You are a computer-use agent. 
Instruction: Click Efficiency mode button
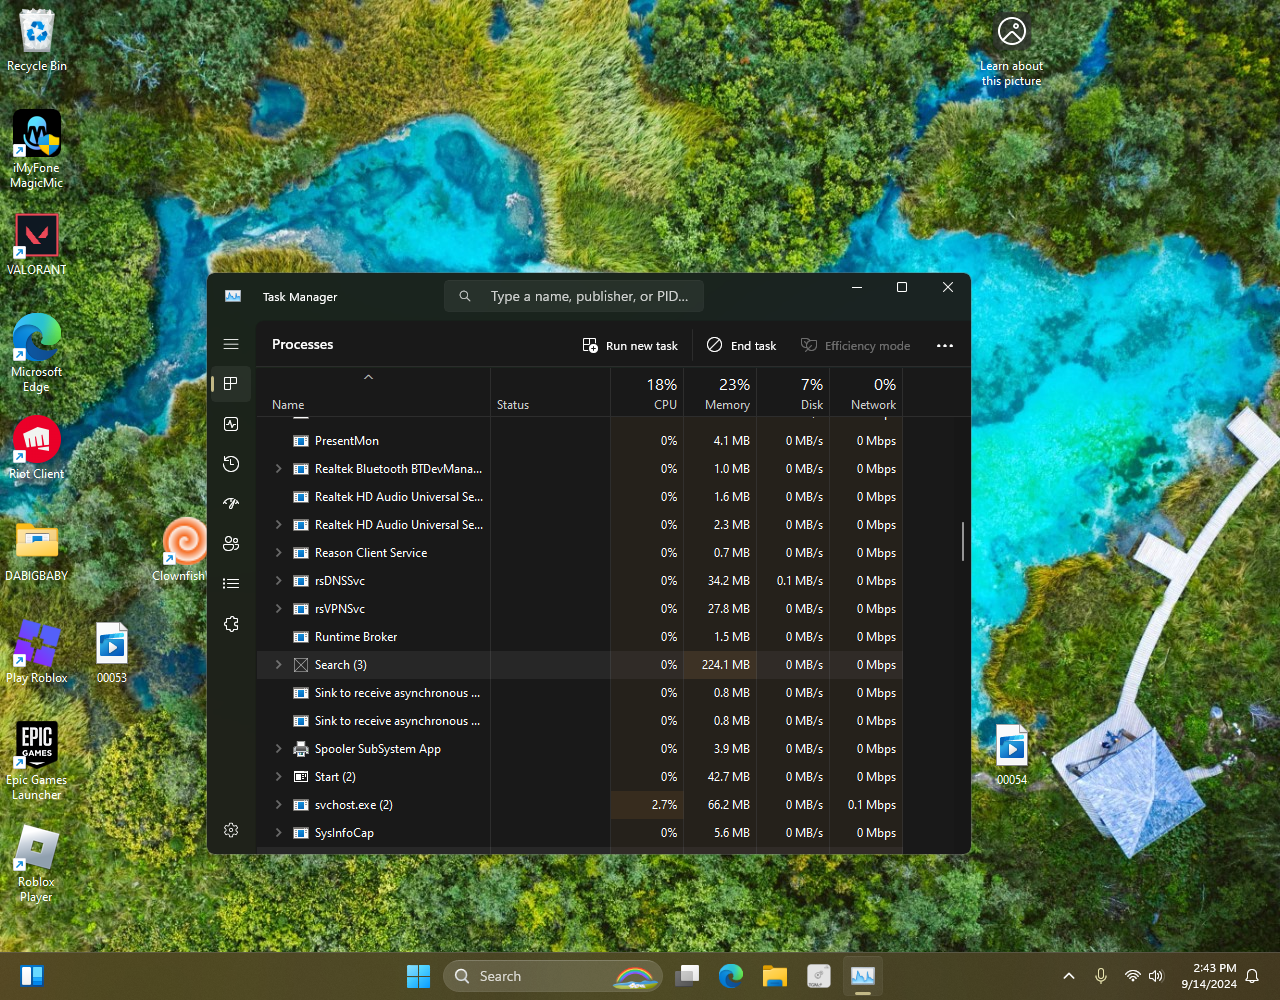pos(856,345)
